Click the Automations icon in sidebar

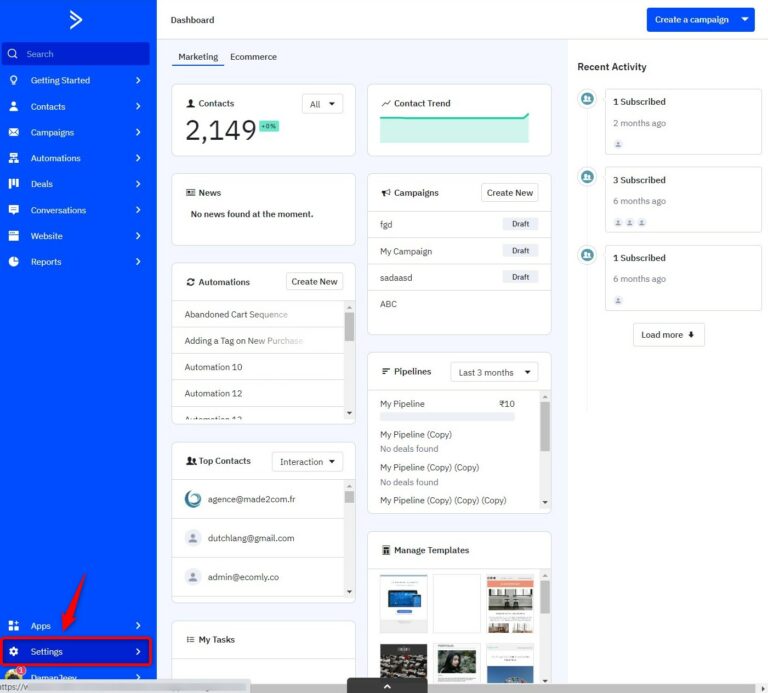coord(14,158)
